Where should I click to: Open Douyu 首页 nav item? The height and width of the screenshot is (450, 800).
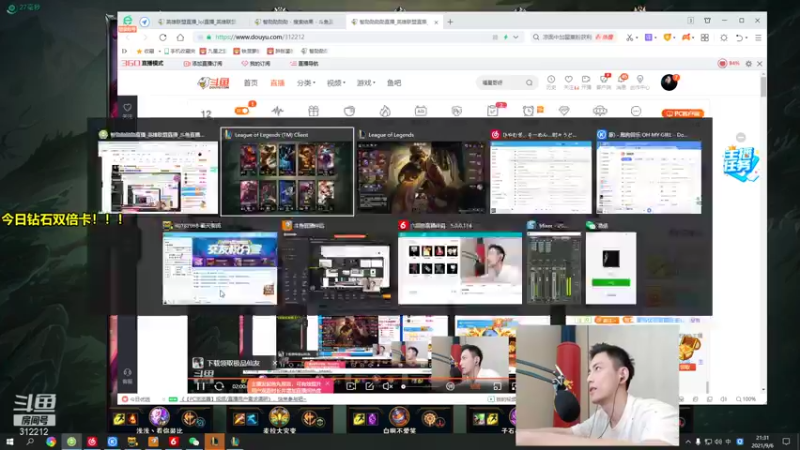tap(251, 83)
